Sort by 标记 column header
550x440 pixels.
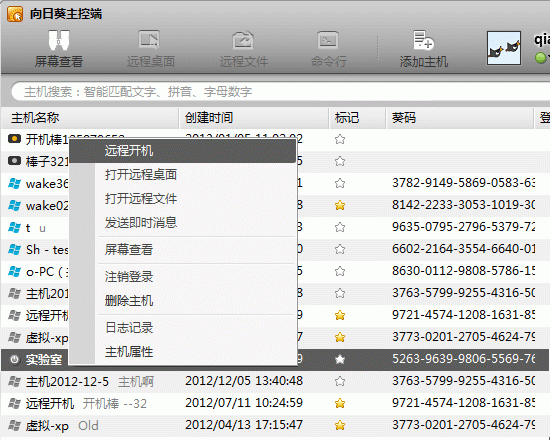pyautogui.click(x=357, y=118)
